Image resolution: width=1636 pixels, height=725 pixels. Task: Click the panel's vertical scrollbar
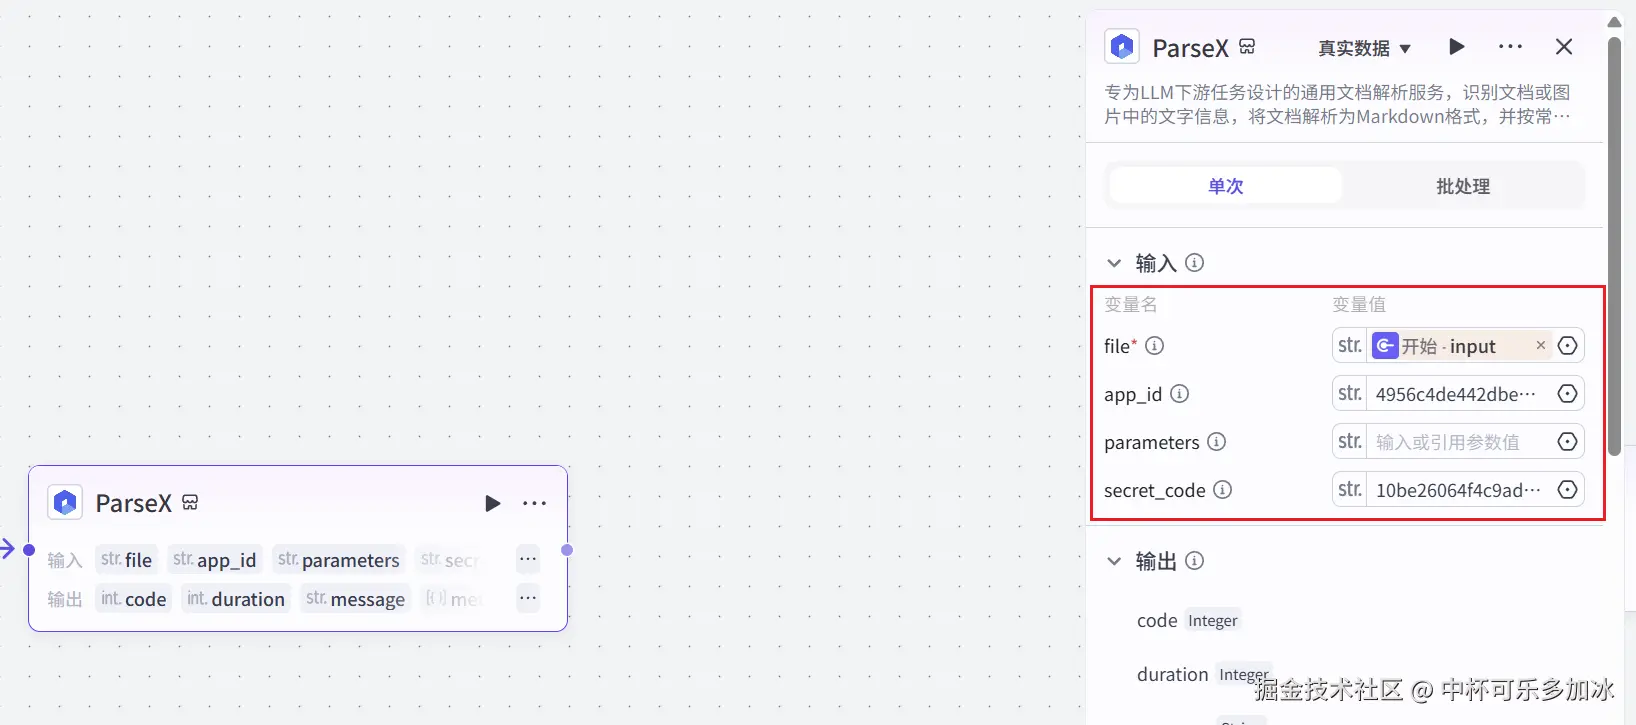pos(1614,246)
